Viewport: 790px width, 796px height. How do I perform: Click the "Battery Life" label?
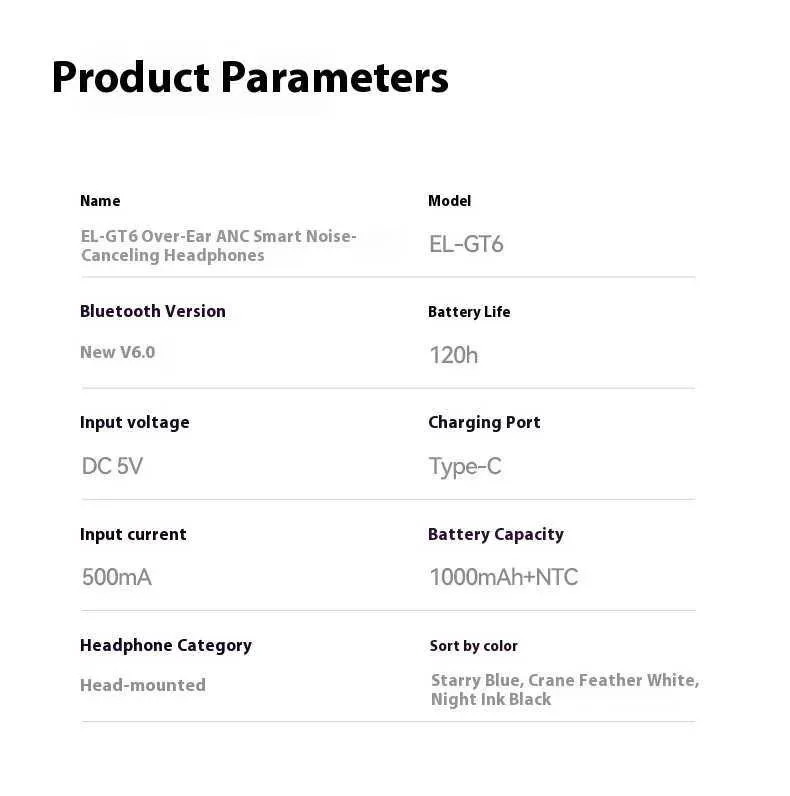(x=469, y=312)
